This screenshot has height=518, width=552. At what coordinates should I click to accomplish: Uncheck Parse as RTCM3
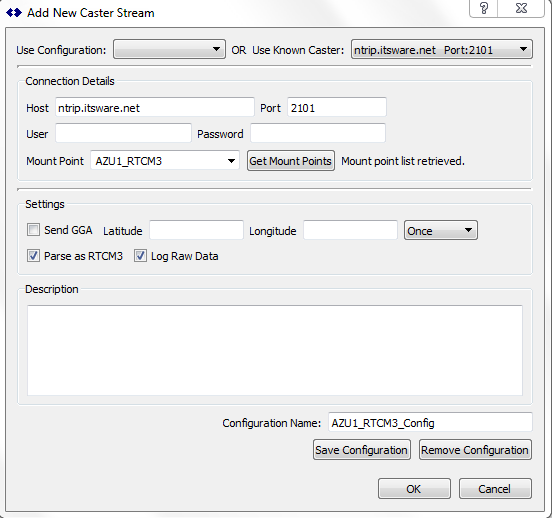click(33, 256)
